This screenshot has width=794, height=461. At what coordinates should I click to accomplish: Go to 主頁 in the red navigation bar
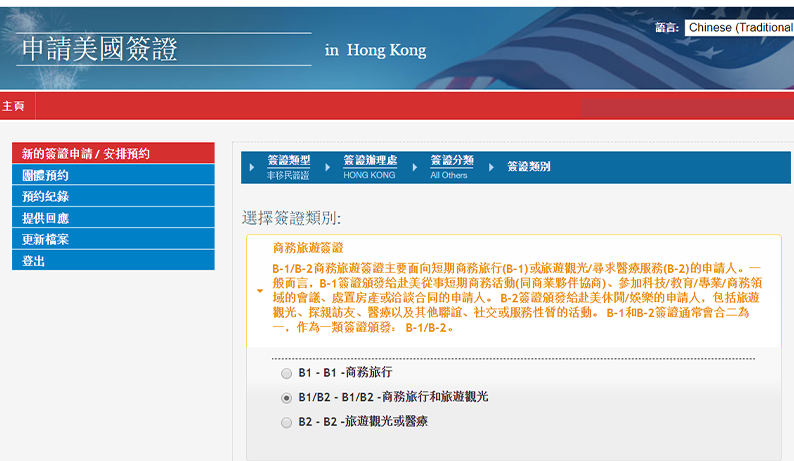coord(13,105)
